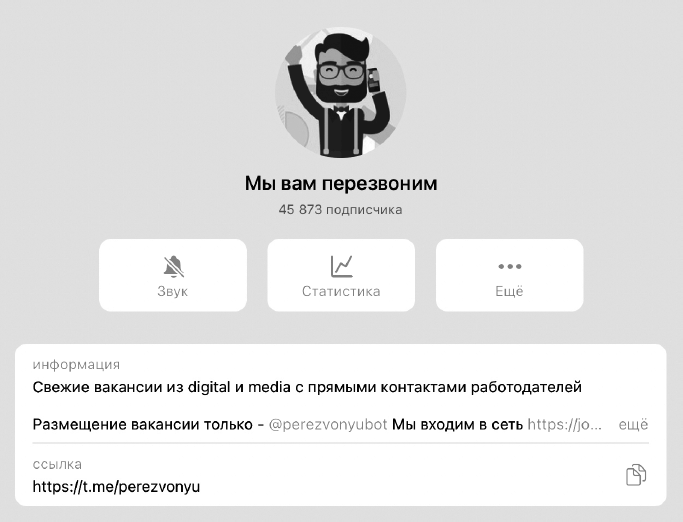Click the Мы входим в сеть text
The width and height of the screenshot is (683, 522).
[457, 424]
